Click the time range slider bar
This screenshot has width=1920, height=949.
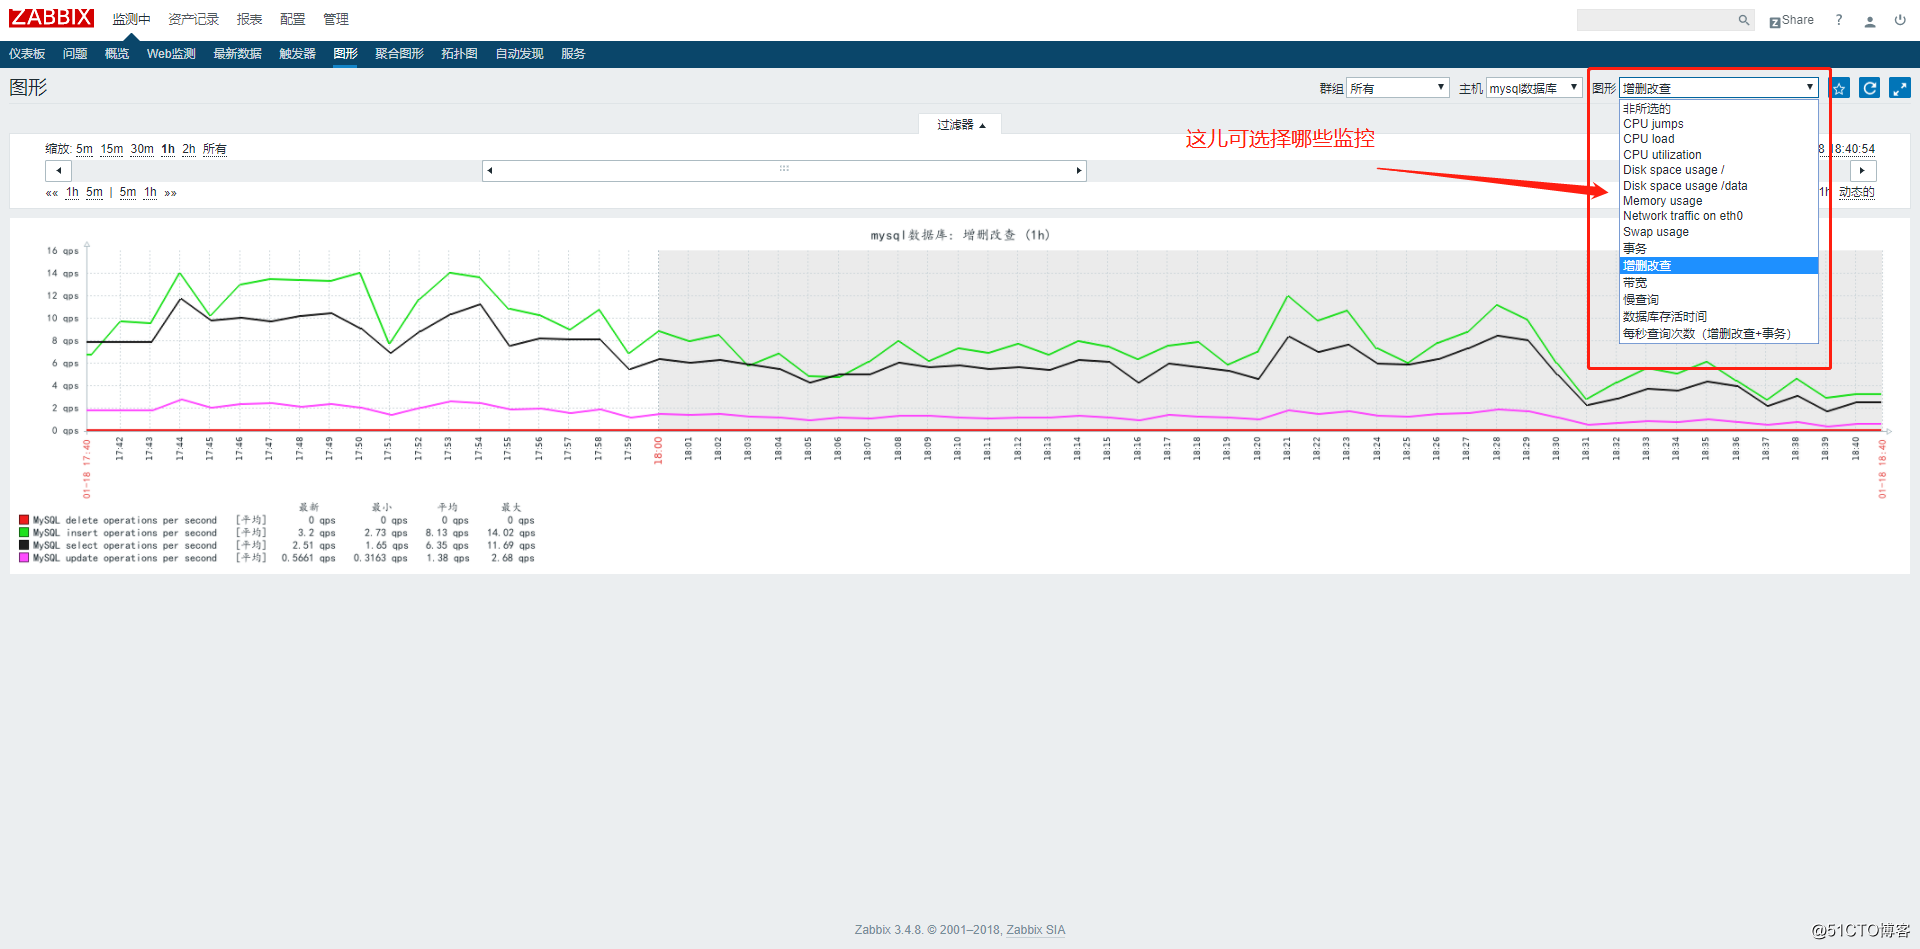tap(784, 170)
